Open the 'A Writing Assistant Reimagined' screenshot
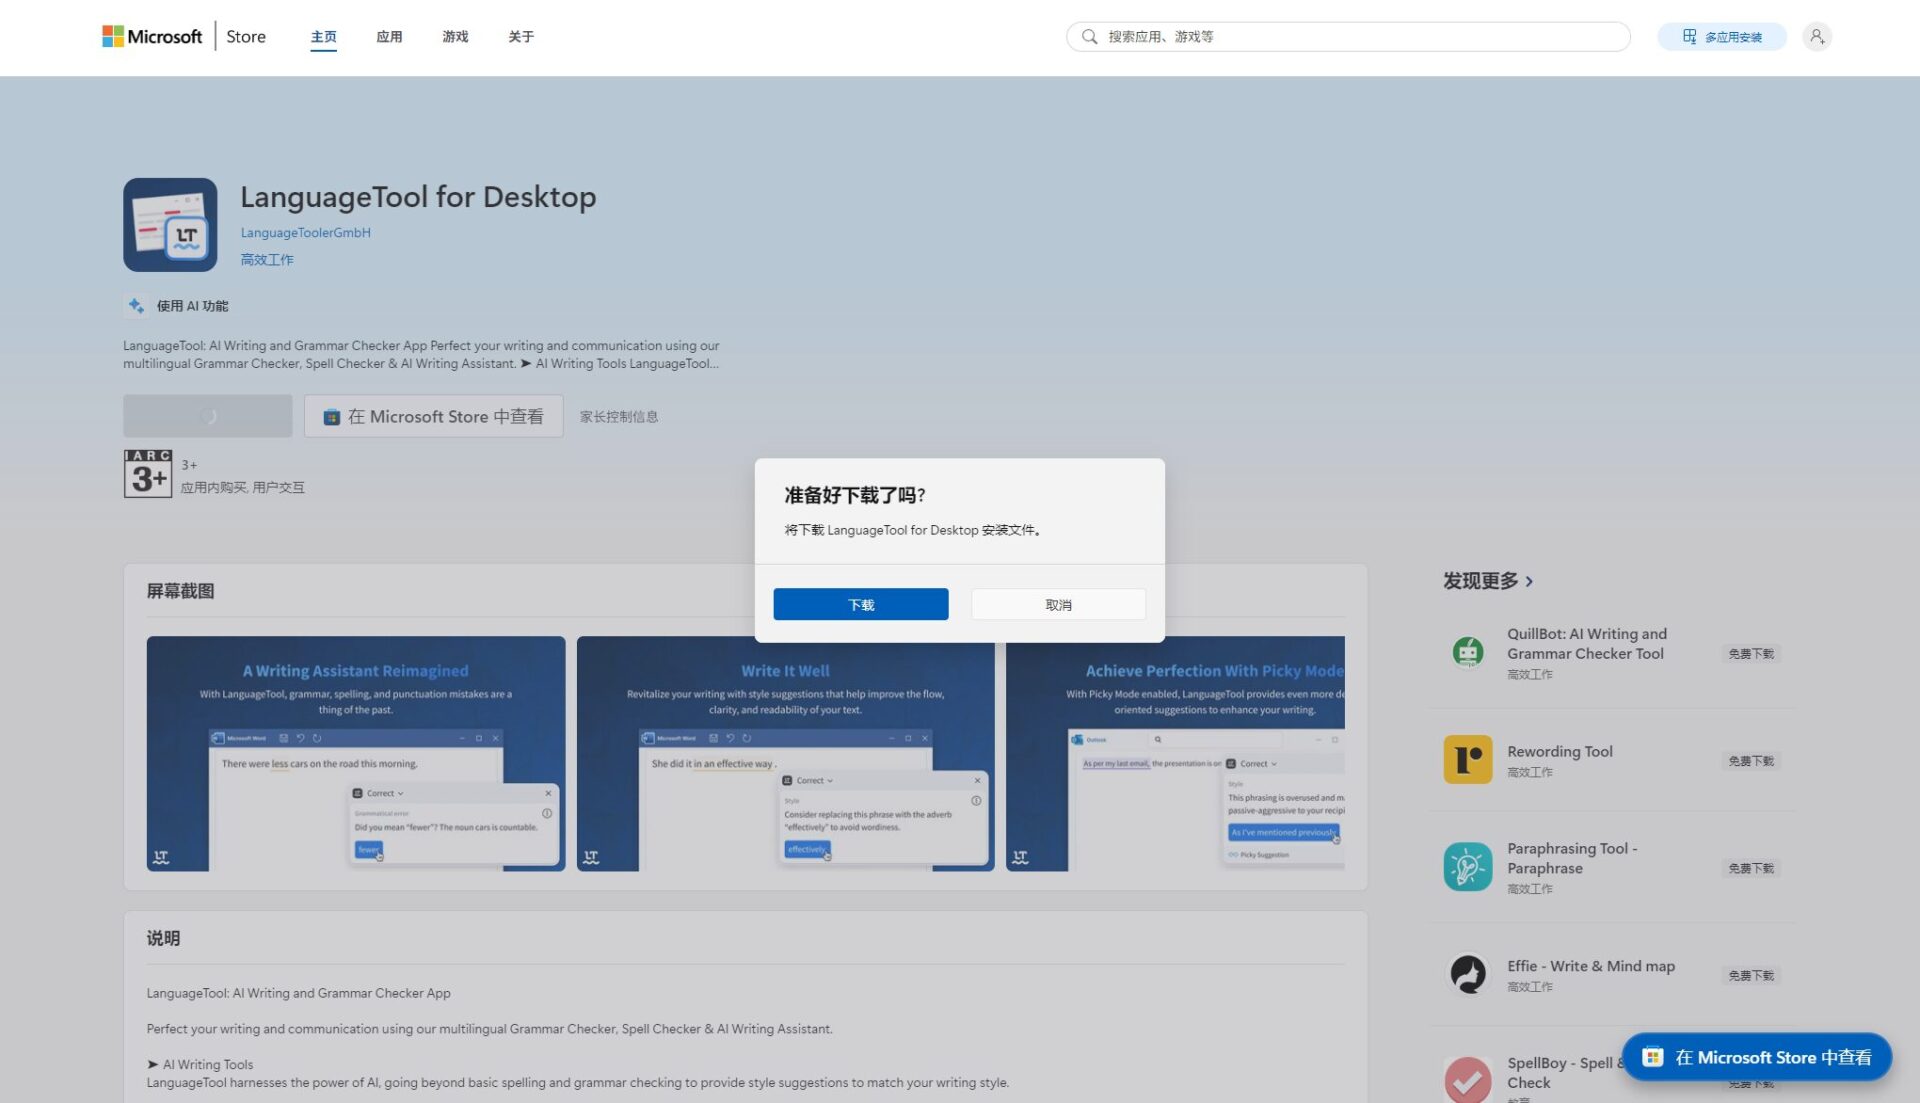Screen dimensions: 1920x1103 355,753
